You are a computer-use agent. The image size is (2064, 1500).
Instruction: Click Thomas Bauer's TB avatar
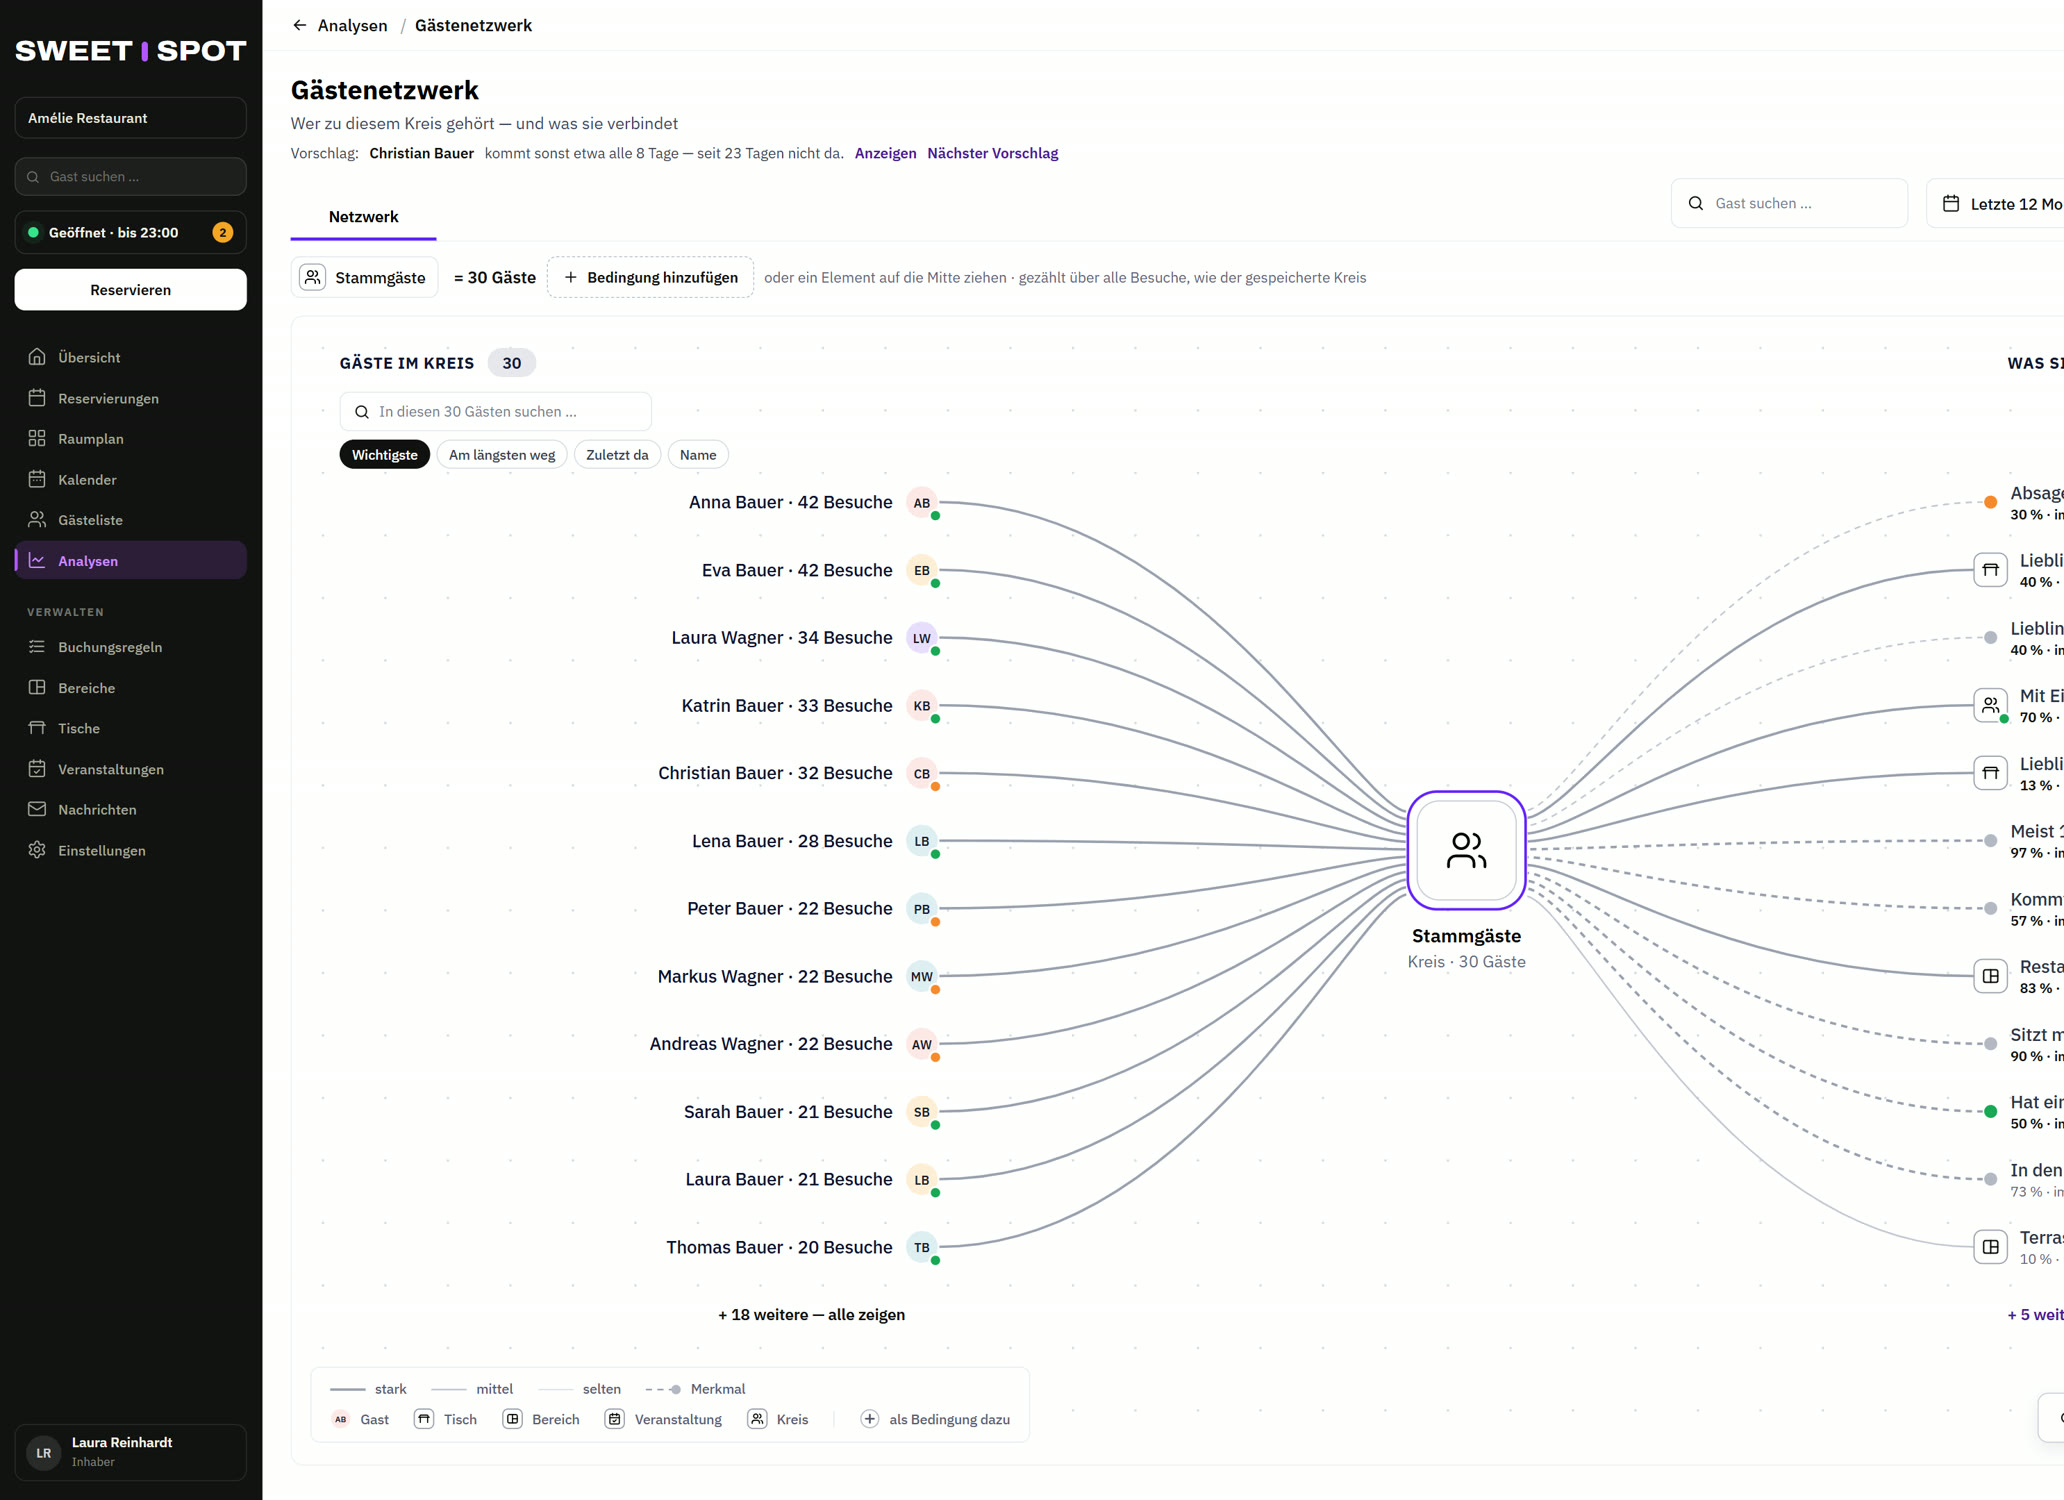[921, 1247]
